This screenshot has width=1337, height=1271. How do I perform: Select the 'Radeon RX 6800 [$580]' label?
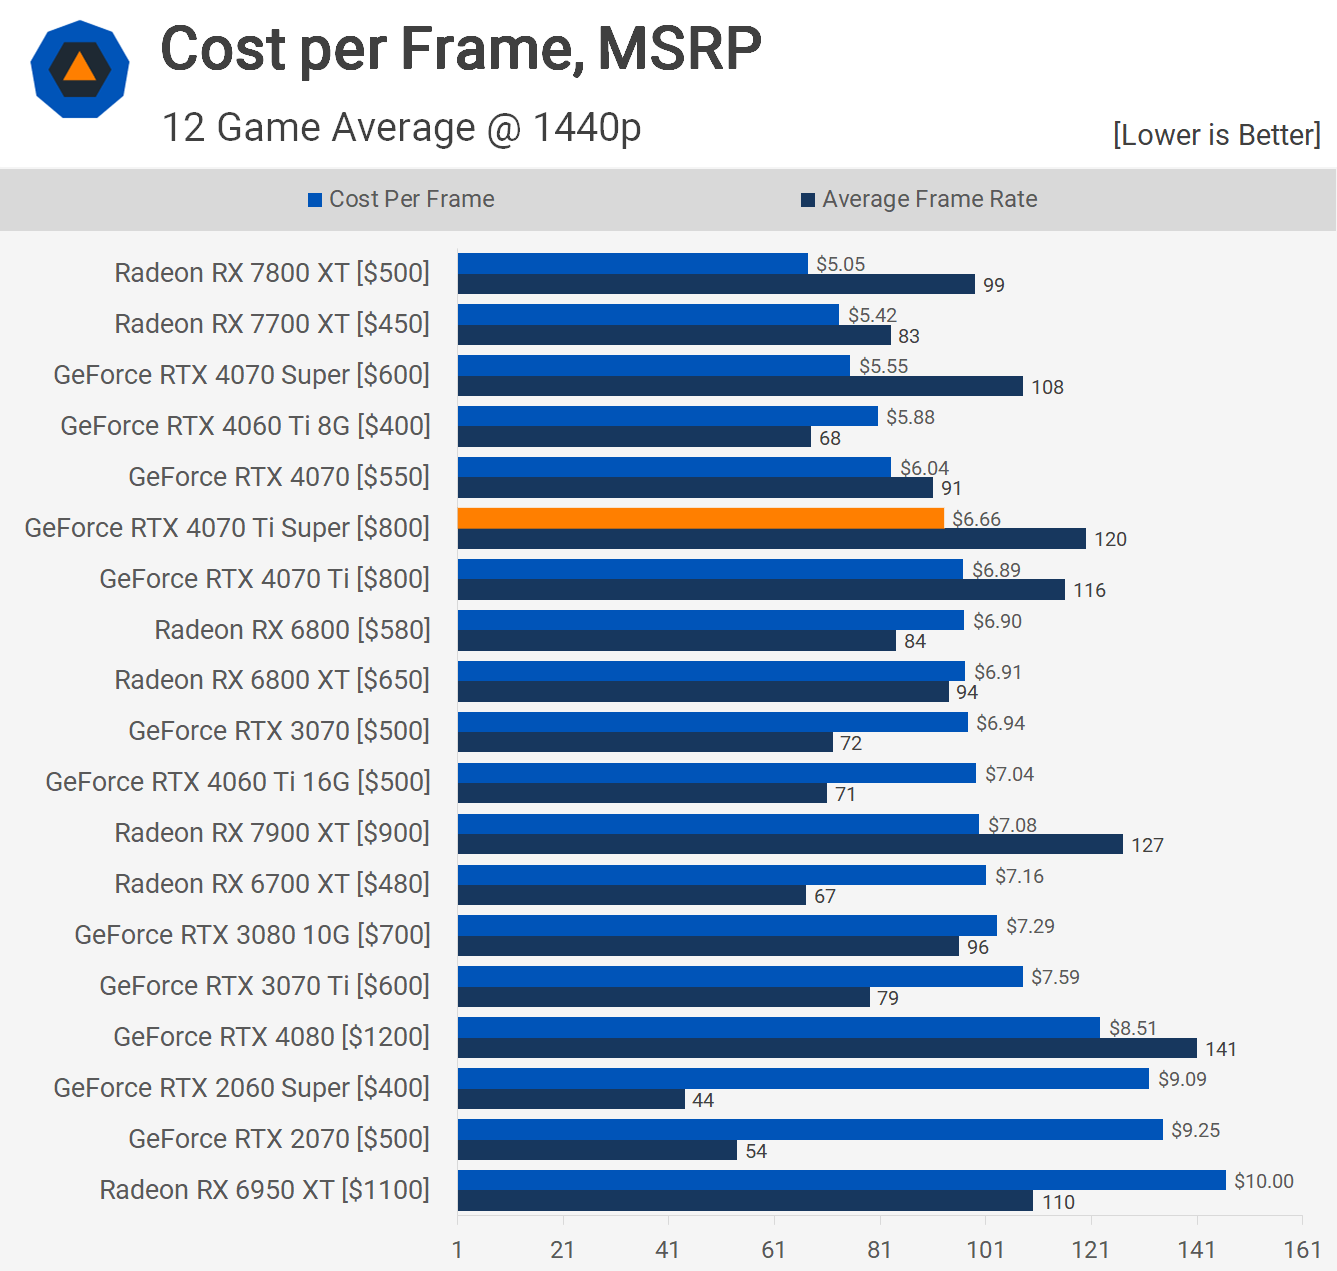(292, 630)
